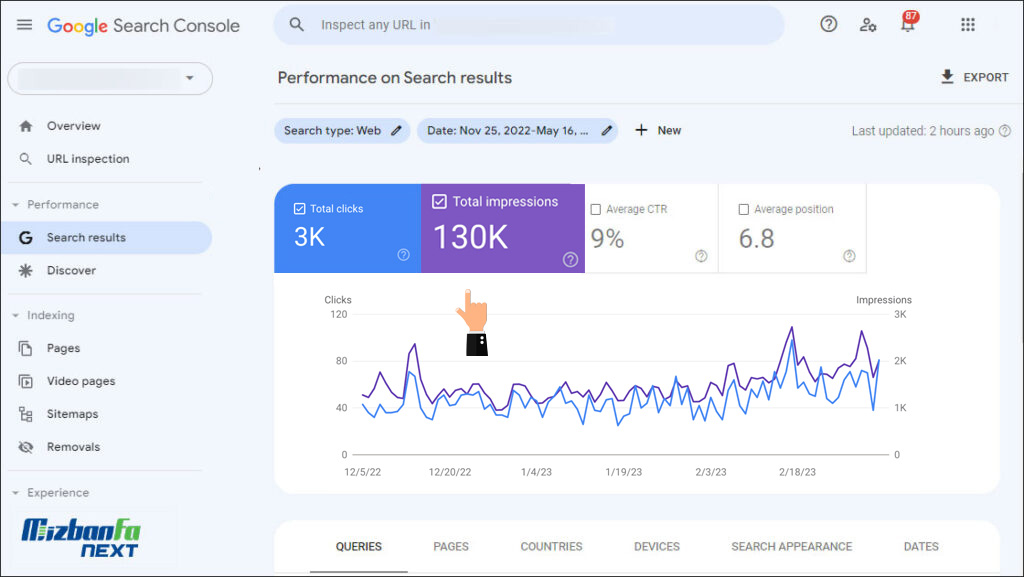Click the 130K total impressions value

pyautogui.click(x=470, y=237)
